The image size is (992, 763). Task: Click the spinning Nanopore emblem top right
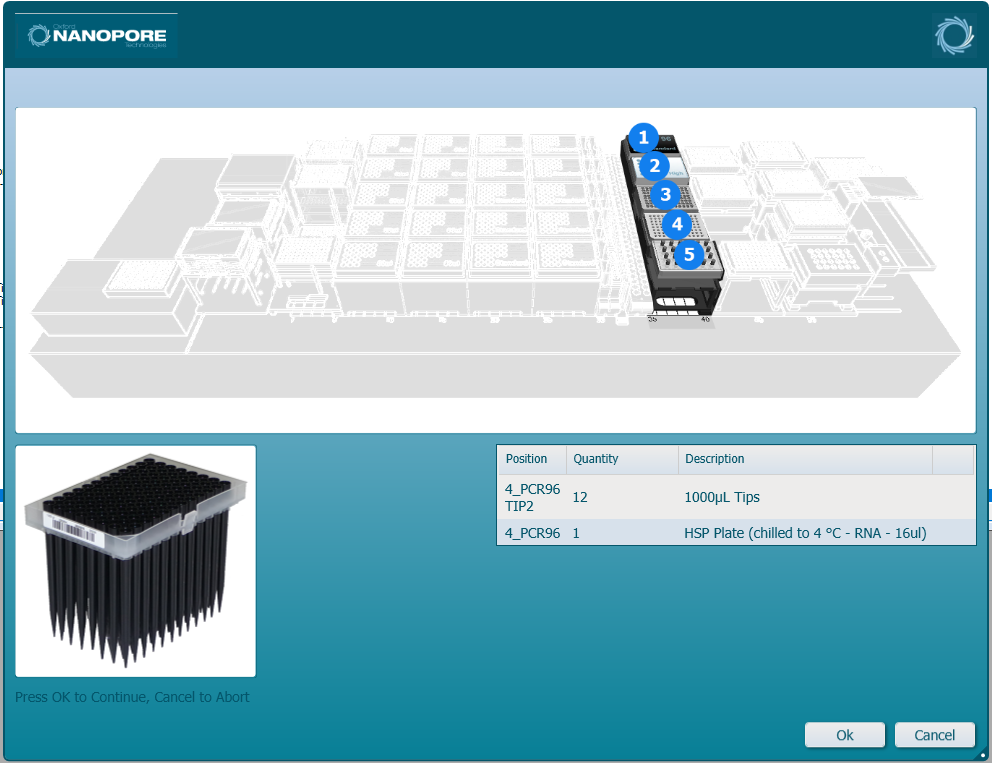[x=953, y=34]
